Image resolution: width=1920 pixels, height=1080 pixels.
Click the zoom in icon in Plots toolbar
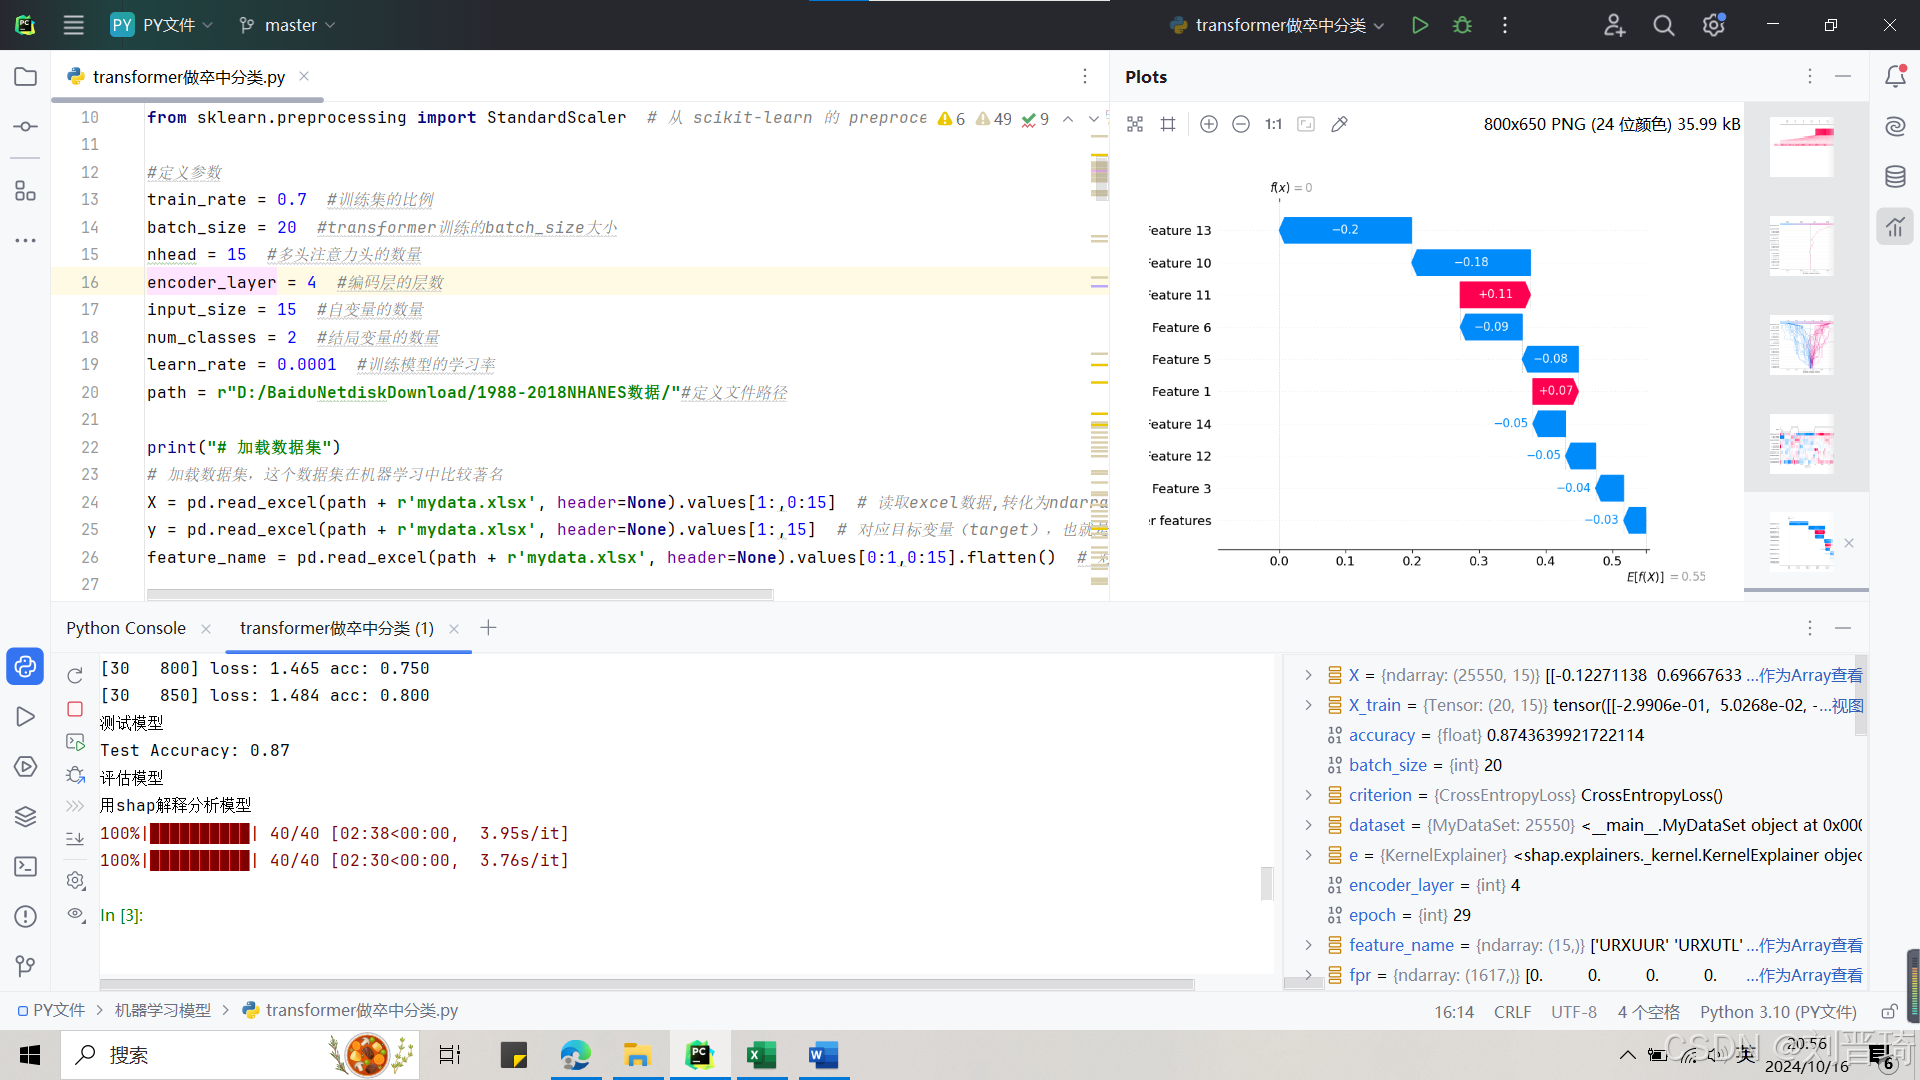(1208, 124)
